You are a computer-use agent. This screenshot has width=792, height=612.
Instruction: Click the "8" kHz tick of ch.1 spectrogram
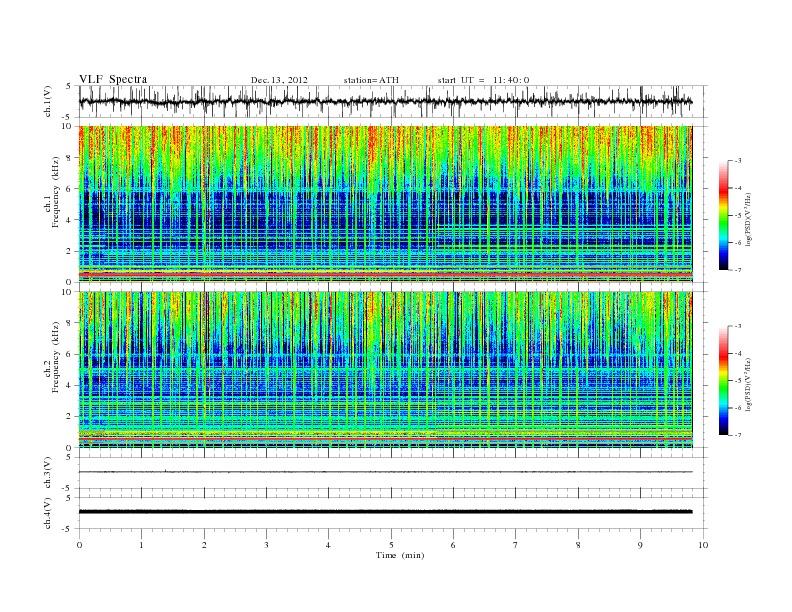click(69, 158)
